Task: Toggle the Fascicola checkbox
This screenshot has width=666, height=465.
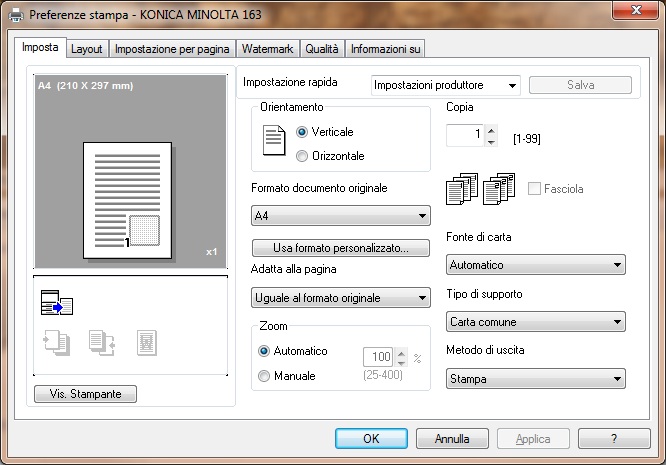Action: pyautogui.click(x=534, y=189)
